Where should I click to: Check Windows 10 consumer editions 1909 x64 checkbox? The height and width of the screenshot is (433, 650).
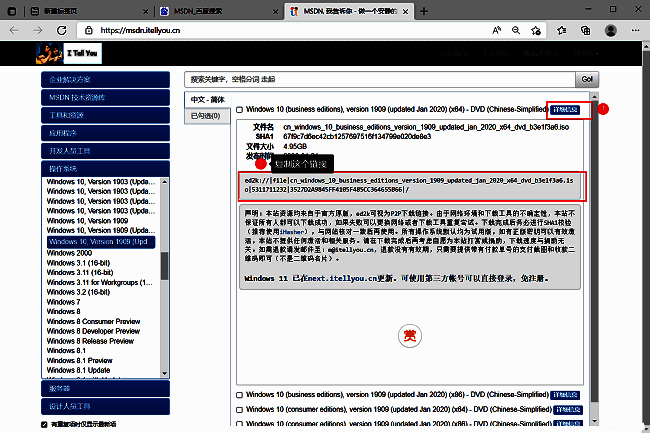239,410
